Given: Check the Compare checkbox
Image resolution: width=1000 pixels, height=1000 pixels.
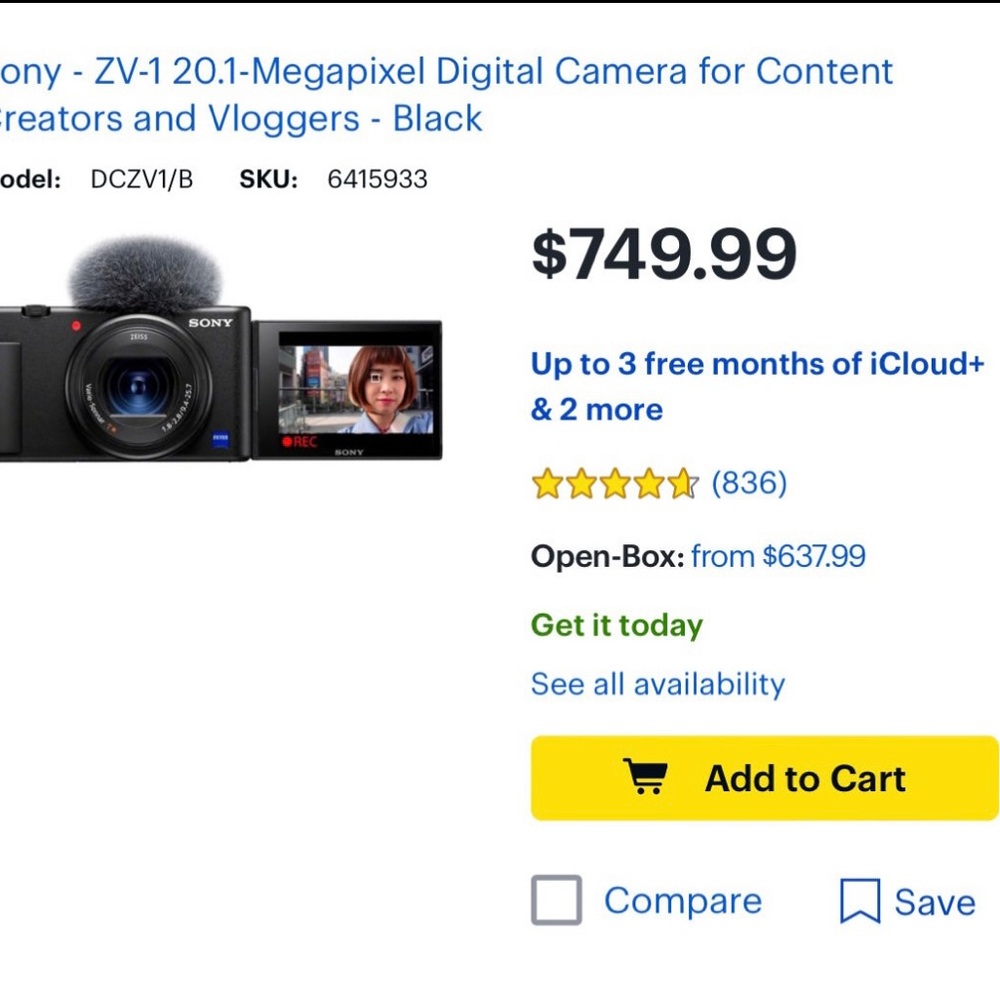Looking at the screenshot, I should pos(556,900).
